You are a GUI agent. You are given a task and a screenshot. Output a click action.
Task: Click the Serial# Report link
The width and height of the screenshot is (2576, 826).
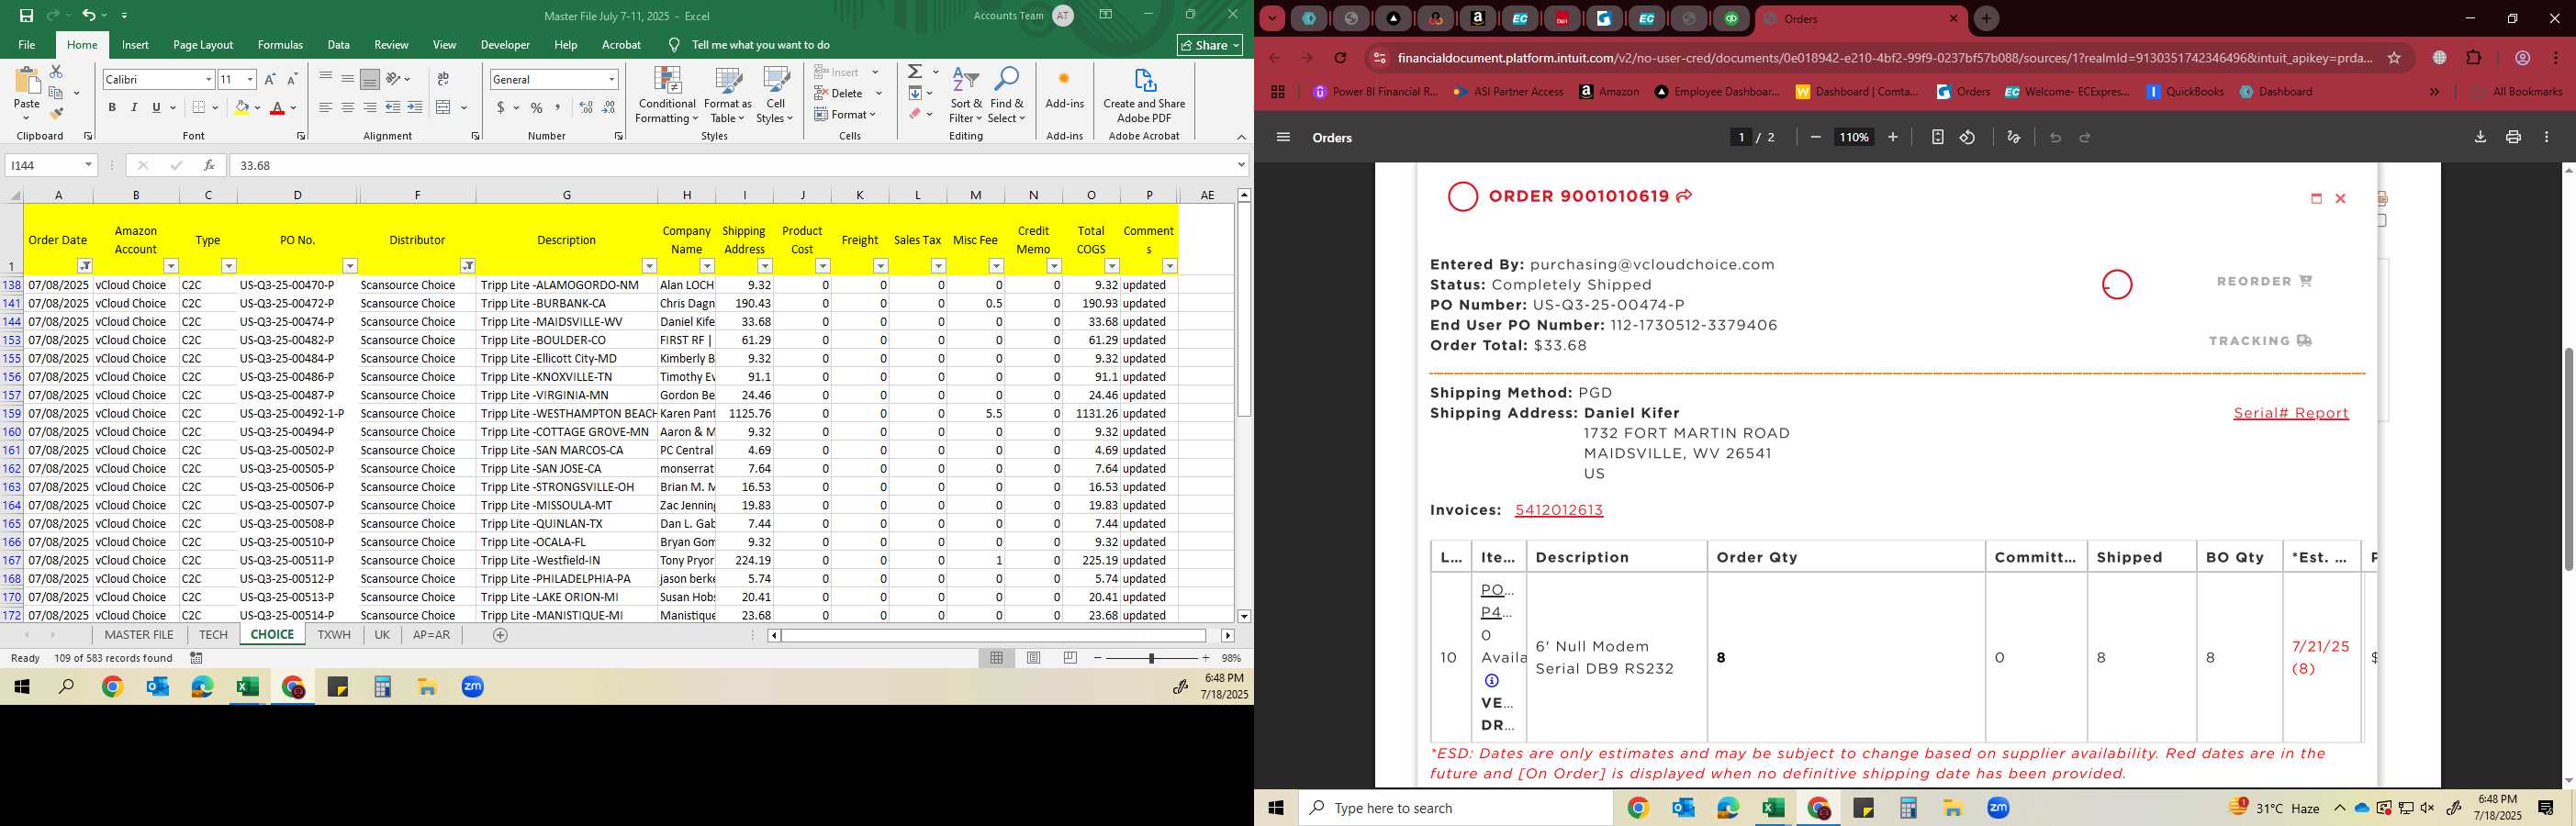2291,413
